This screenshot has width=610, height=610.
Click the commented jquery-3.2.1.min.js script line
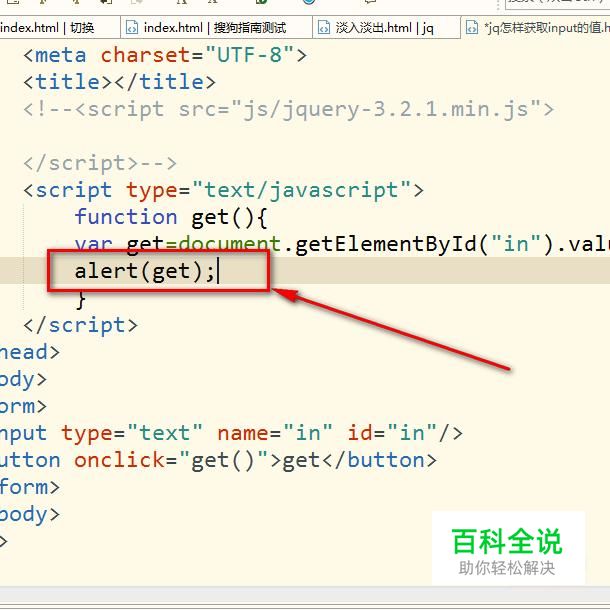(x=289, y=109)
